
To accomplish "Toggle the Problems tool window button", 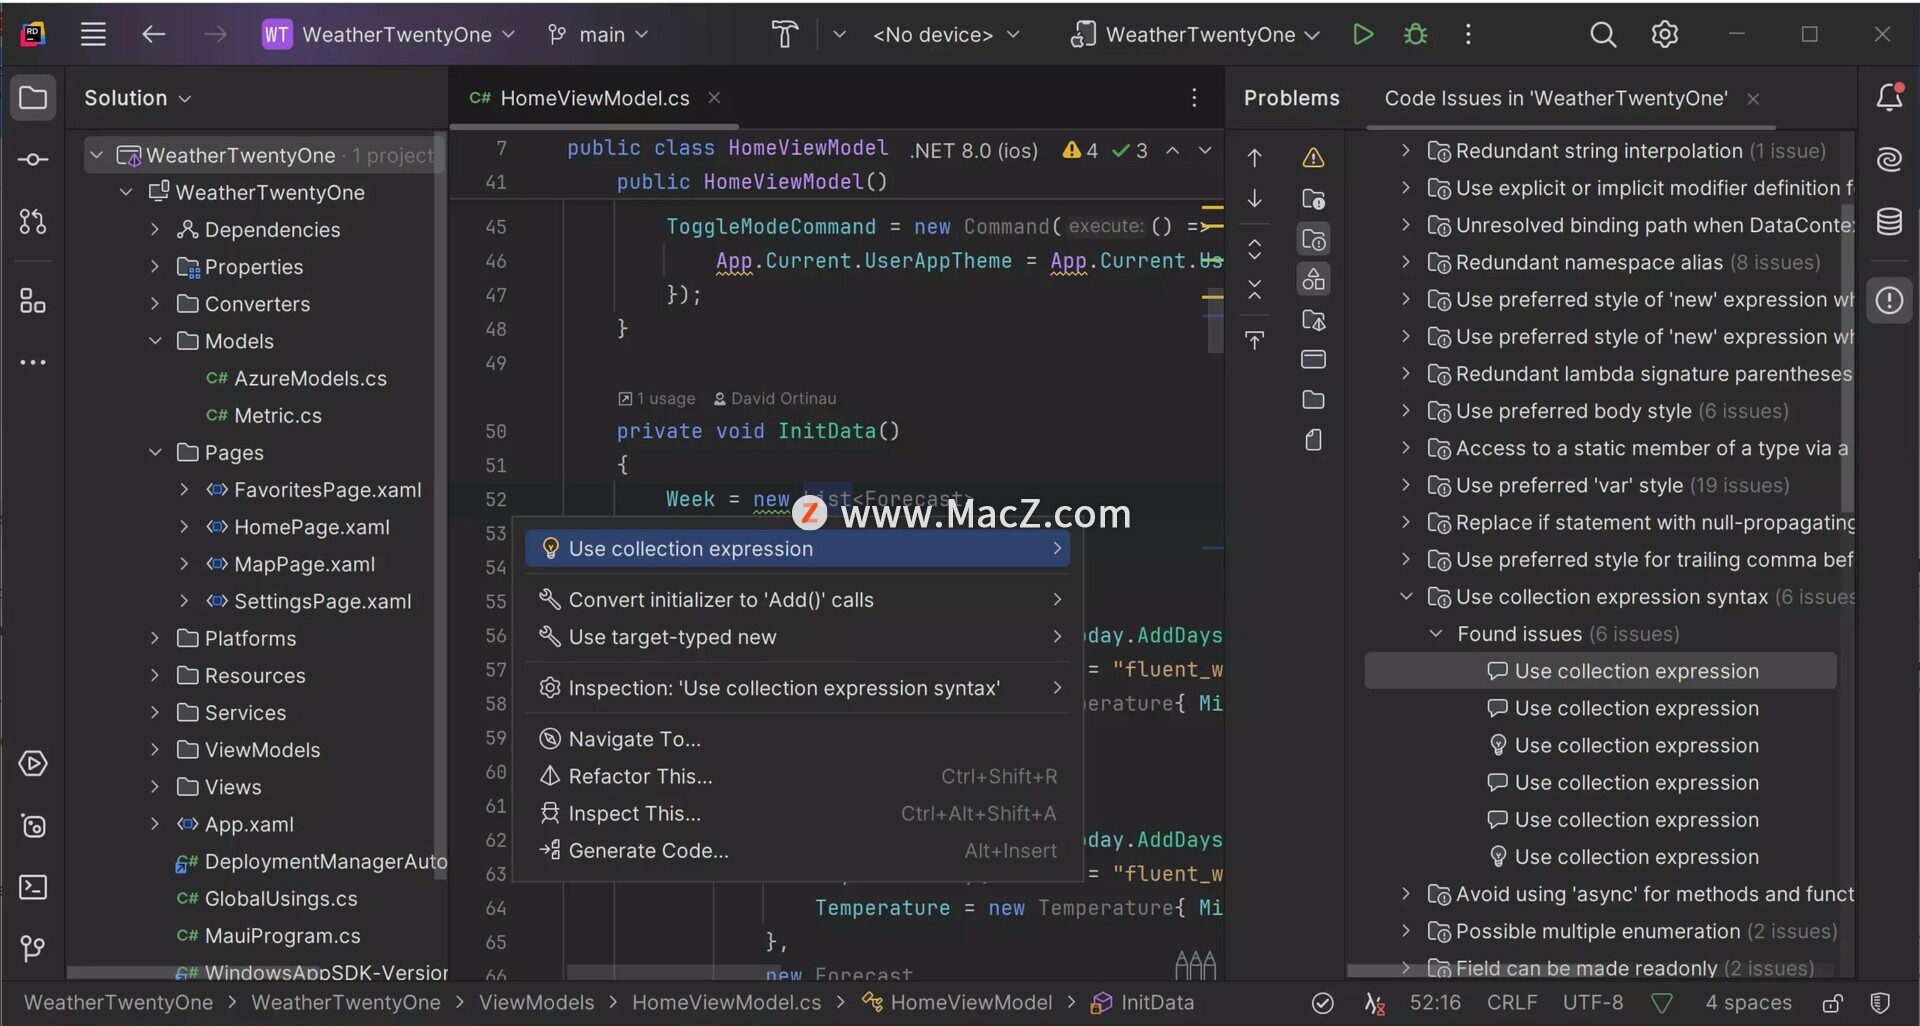I will 1888,301.
